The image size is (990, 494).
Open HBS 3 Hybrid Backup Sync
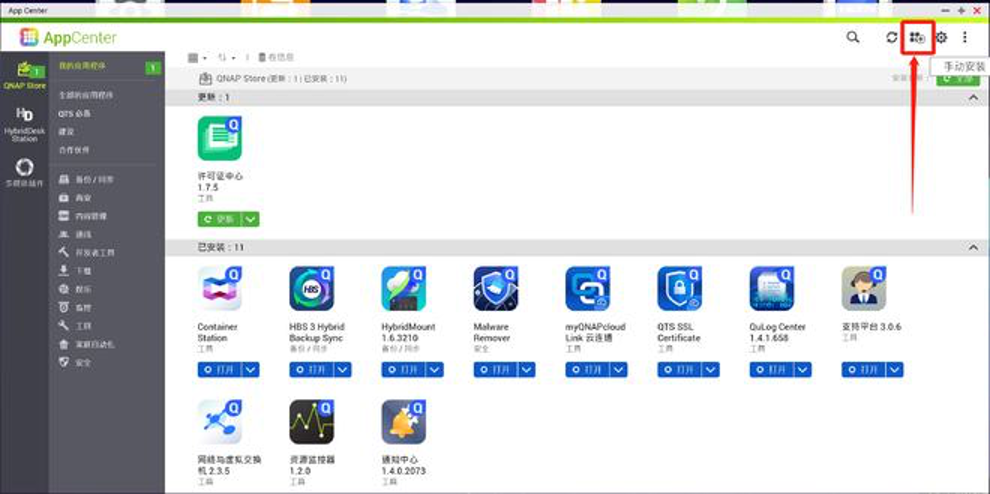pos(311,370)
